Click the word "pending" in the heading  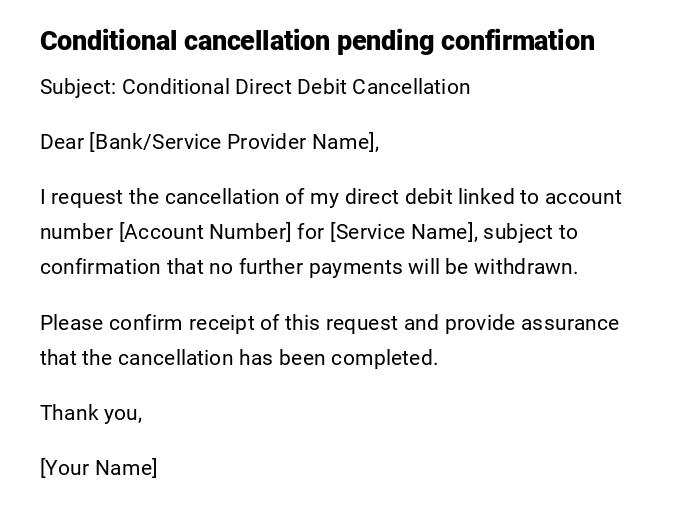pyautogui.click(x=385, y=41)
